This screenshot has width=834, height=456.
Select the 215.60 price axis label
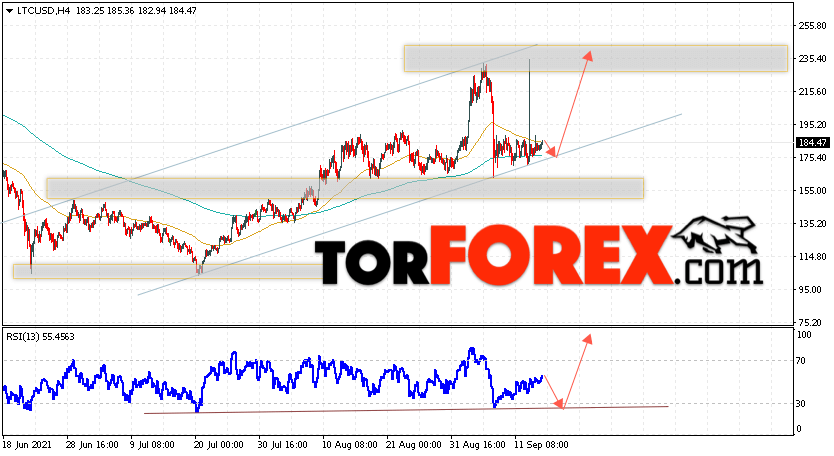point(813,92)
